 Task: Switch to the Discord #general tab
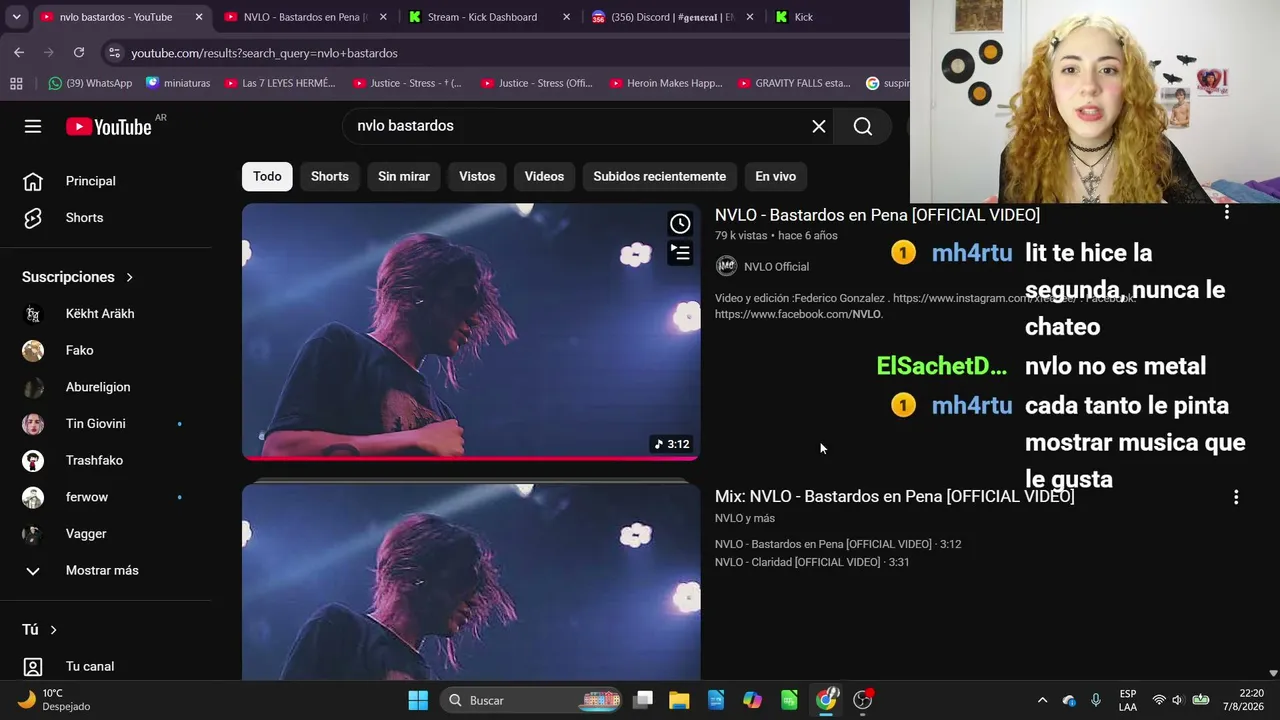672,17
